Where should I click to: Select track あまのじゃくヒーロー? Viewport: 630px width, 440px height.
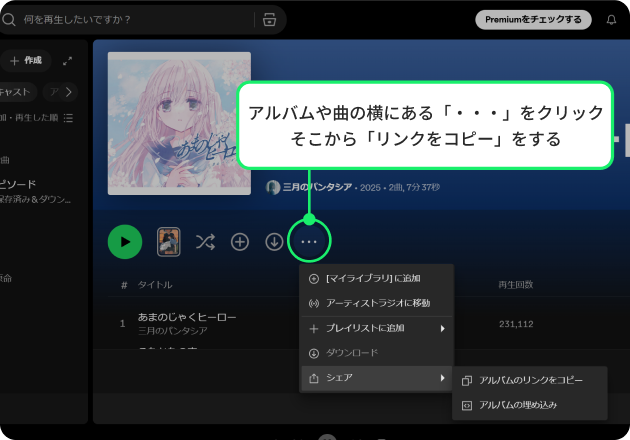(x=187, y=317)
